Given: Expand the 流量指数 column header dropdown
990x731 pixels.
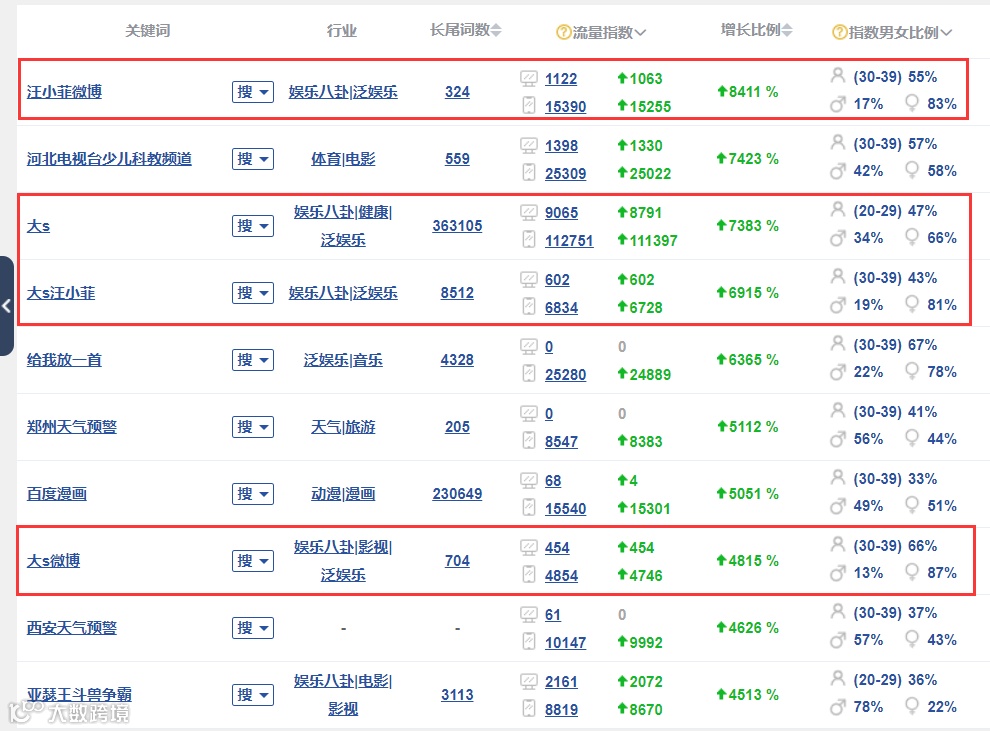Looking at the screenshot, I should 640,33.
